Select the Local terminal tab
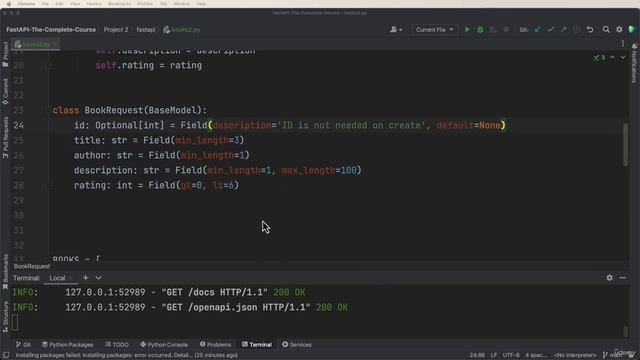The height and width of the screenshot is (360, 640). pyautogui.click(x=57, y=278)
